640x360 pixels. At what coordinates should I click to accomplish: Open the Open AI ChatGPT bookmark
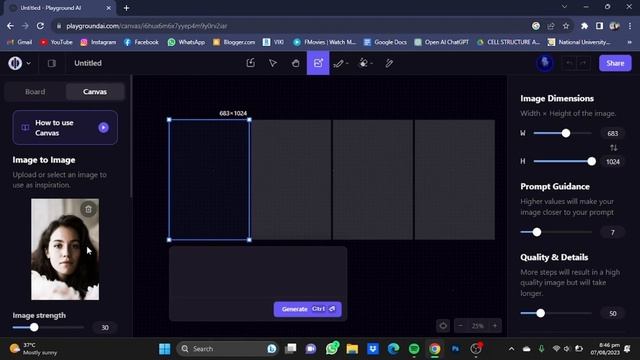click(x=441, y=42)
